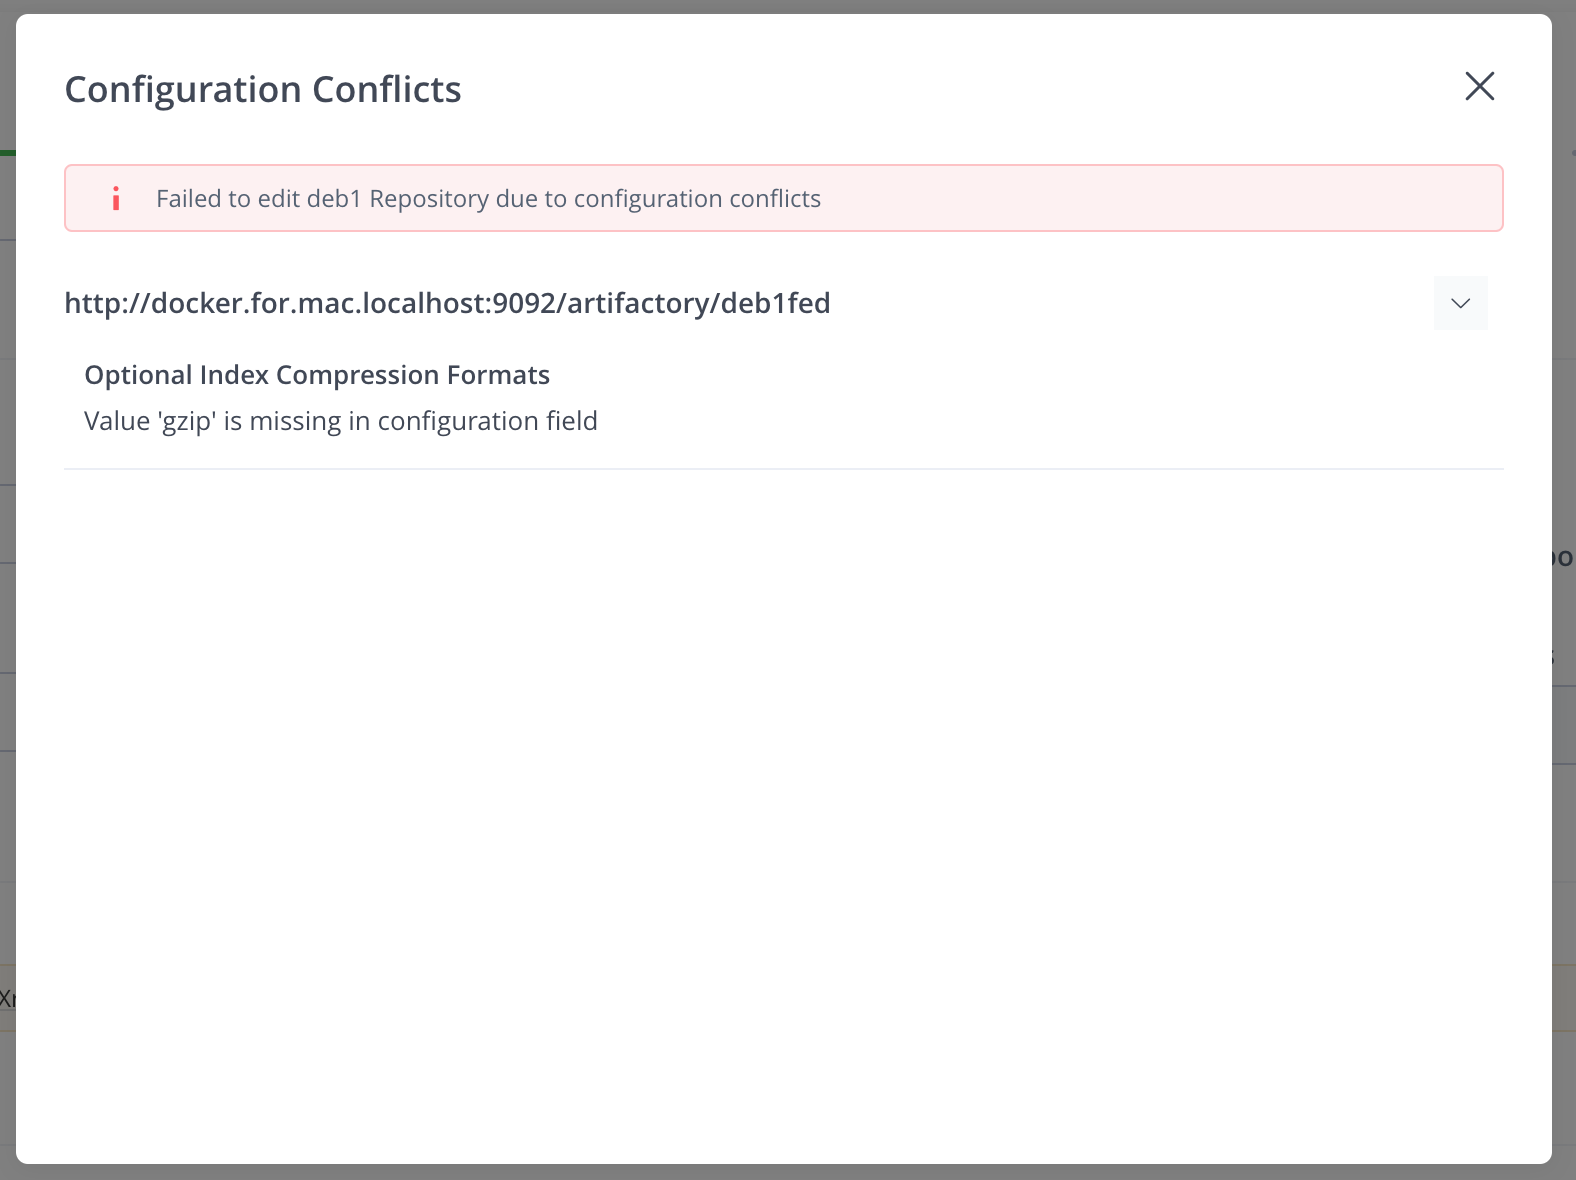
Task: Click the downward chevron icon beside the repository URL
Action: tap(1460, 303)
